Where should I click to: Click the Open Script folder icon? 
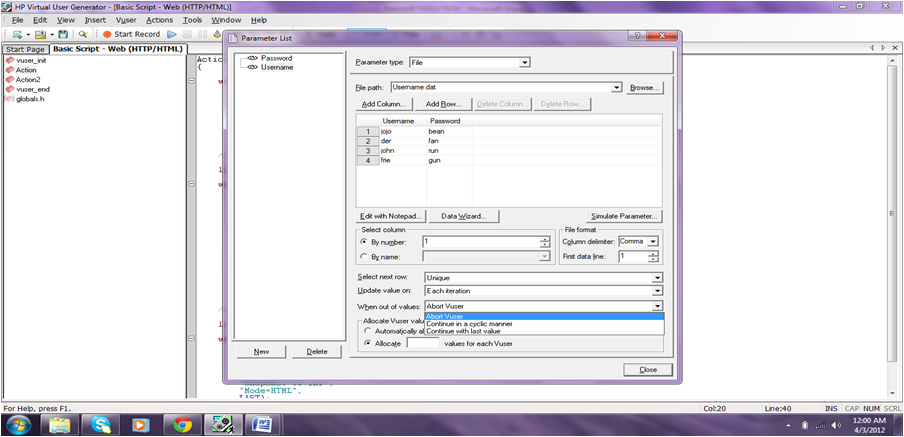tap(40, 35)
